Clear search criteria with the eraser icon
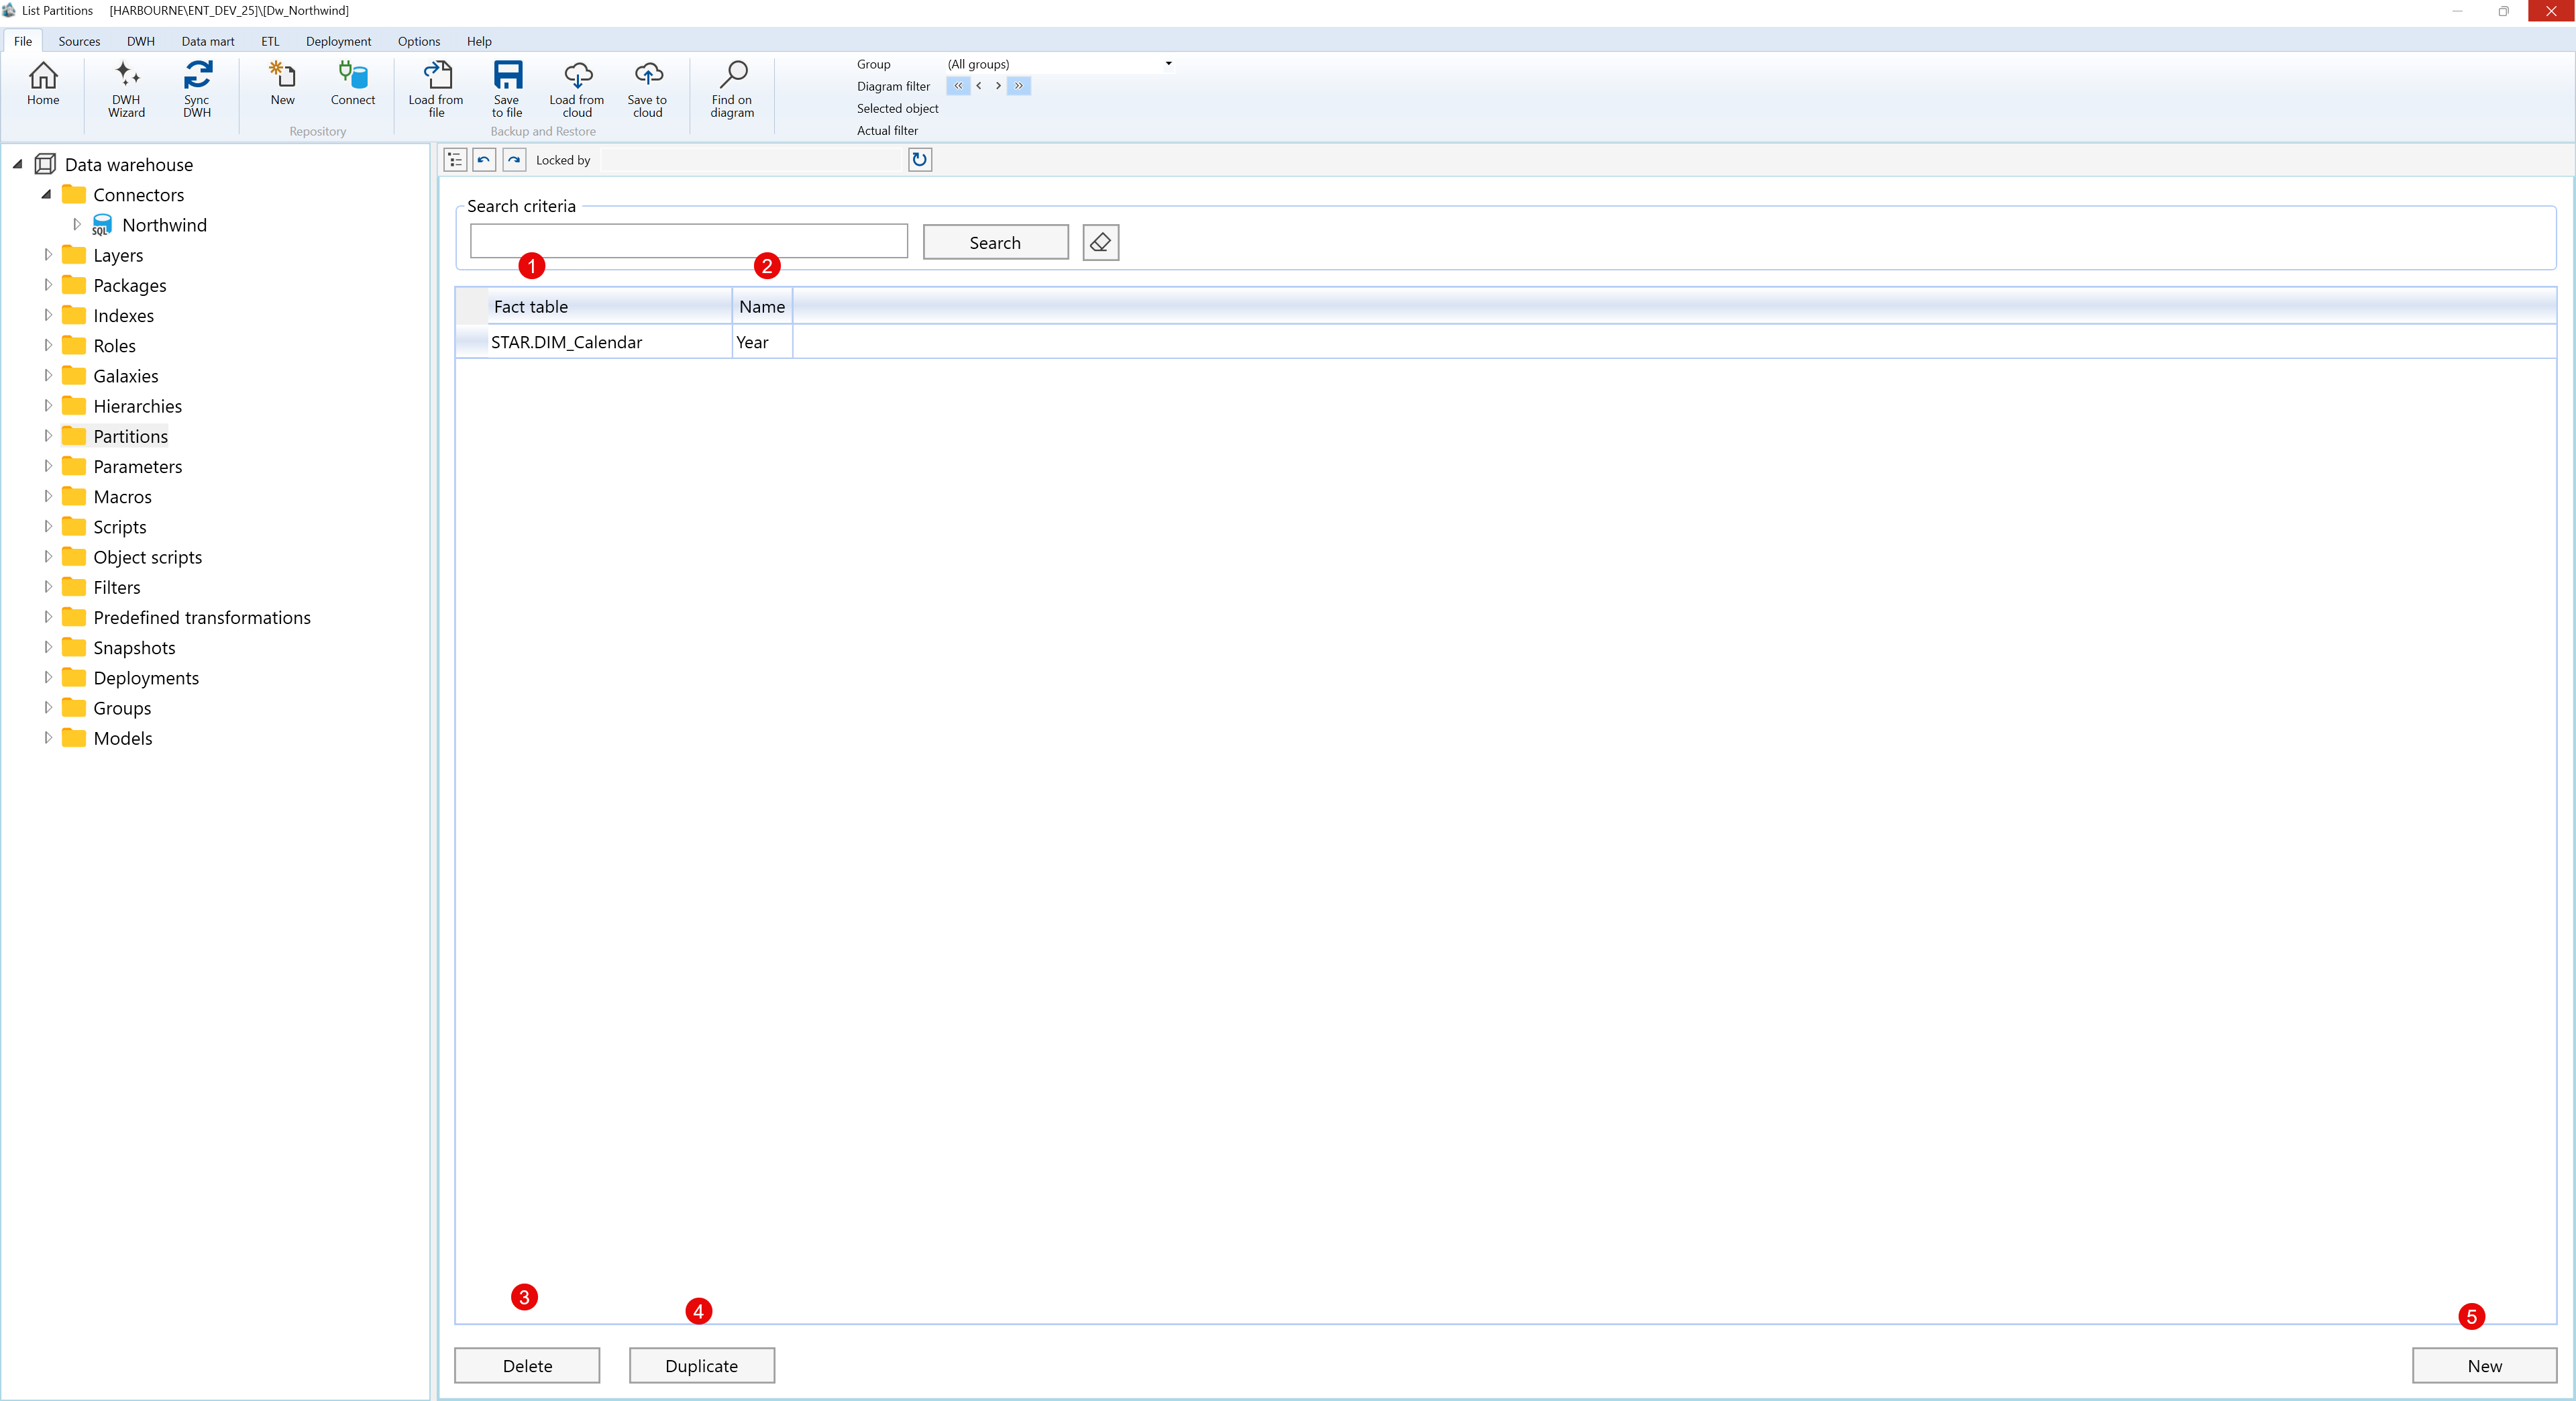This screenshot has width=2576, height=1401. [1100, 241]
